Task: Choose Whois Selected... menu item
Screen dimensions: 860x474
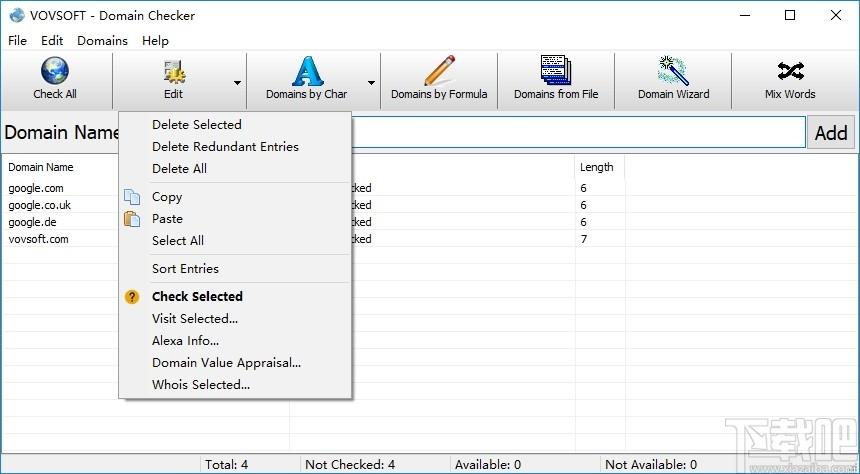Action: click(x=235, y=385)
